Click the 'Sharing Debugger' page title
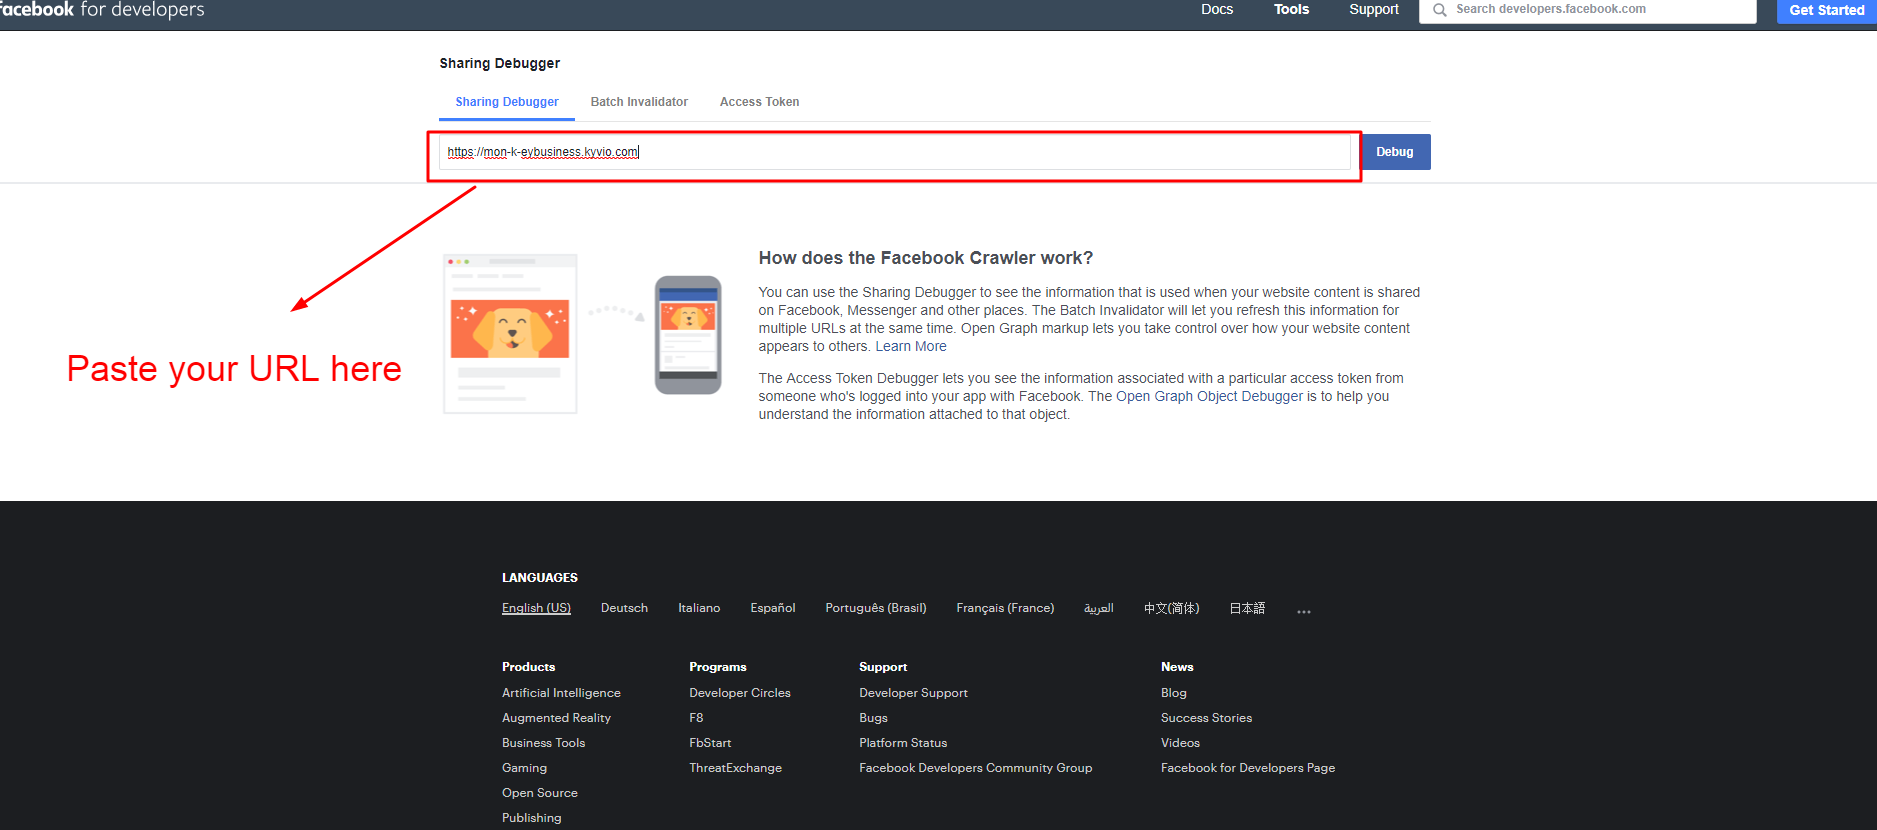The width and height of the screenshot is (1877, 830). tap(500, 63)
